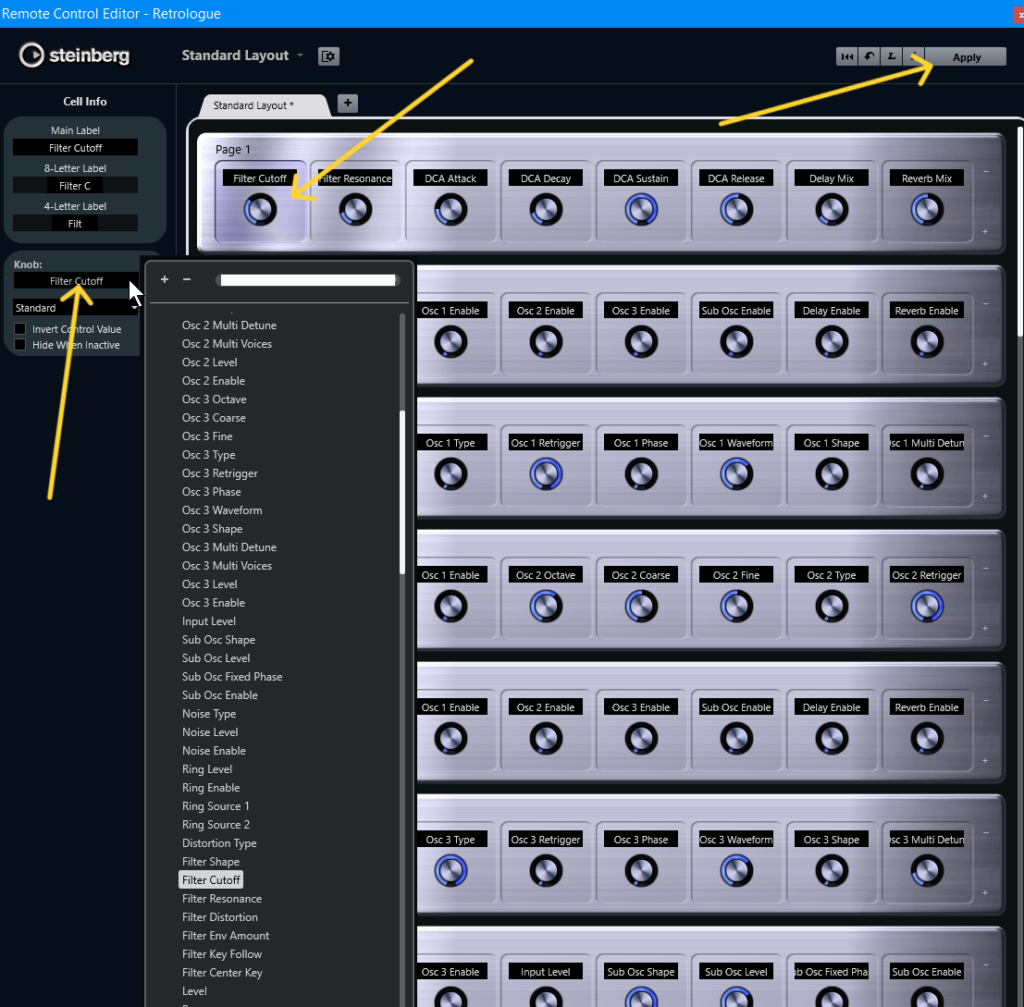
Task: Click the Osc 3 Waveform knob in grid
Action: 737,871
